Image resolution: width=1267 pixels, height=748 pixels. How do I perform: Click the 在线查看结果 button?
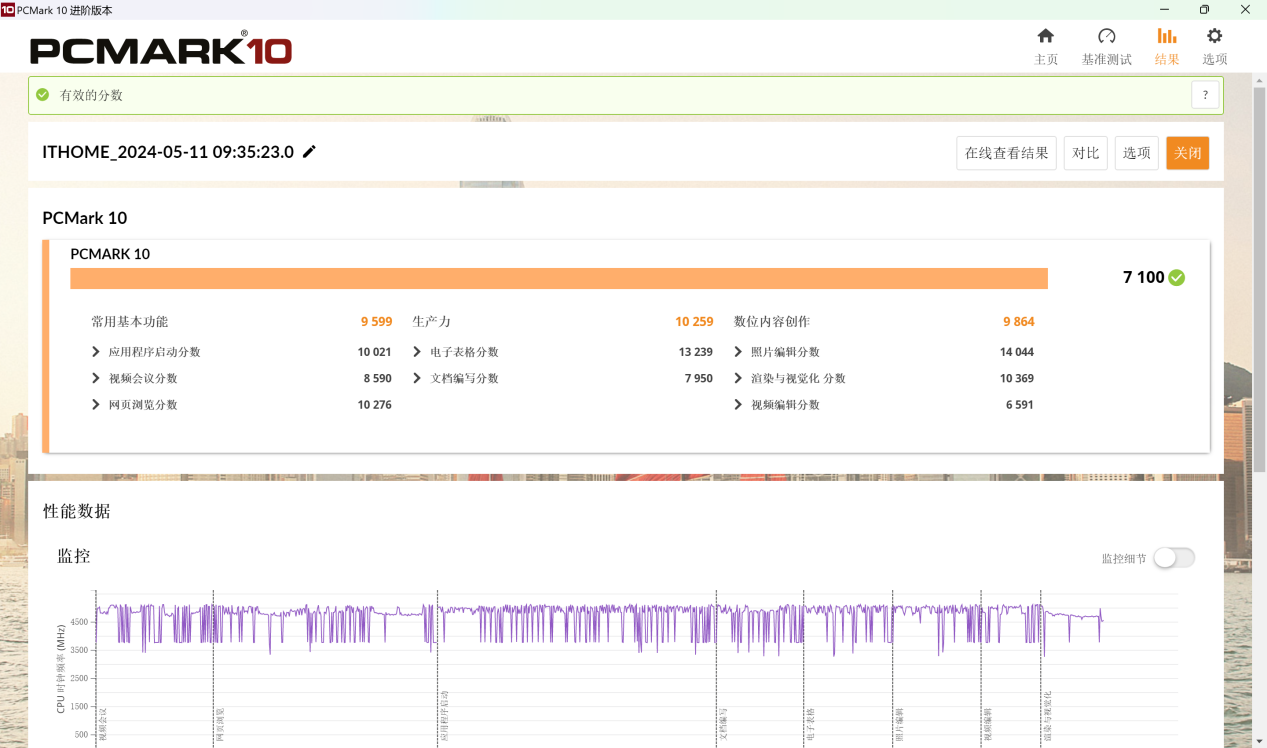[x=1007, y=153]
